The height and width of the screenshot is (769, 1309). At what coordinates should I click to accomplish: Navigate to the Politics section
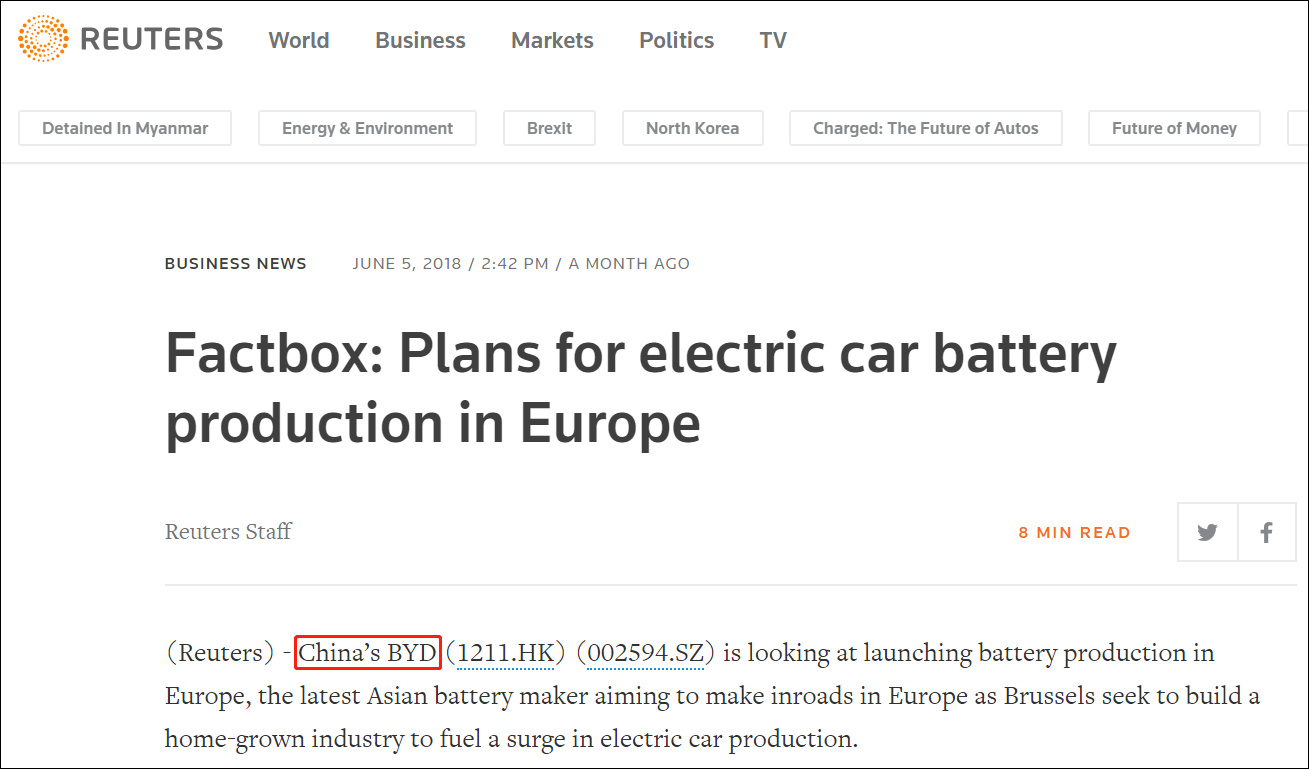[677, 41]
